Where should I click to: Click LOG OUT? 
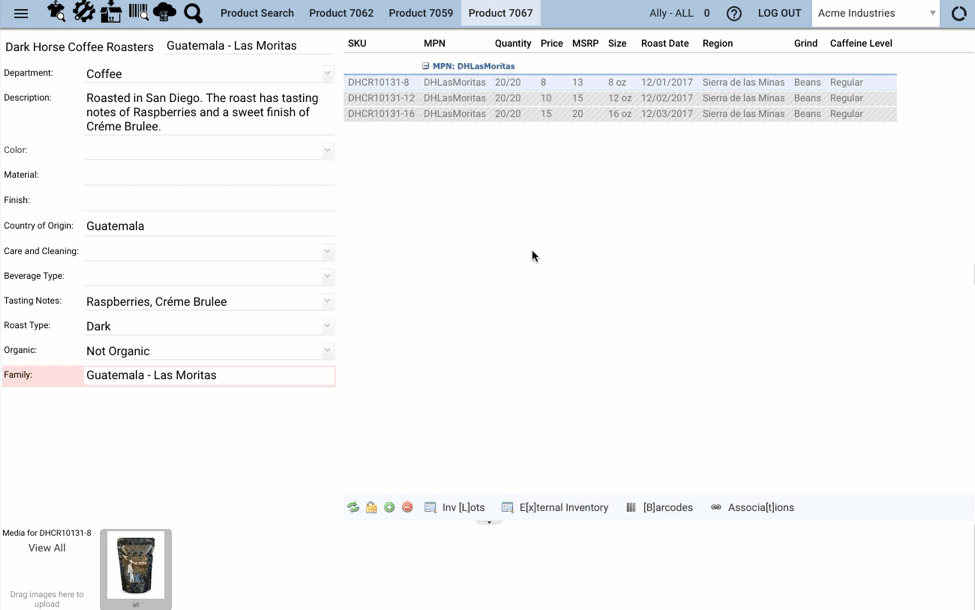[x=779, y=13]
